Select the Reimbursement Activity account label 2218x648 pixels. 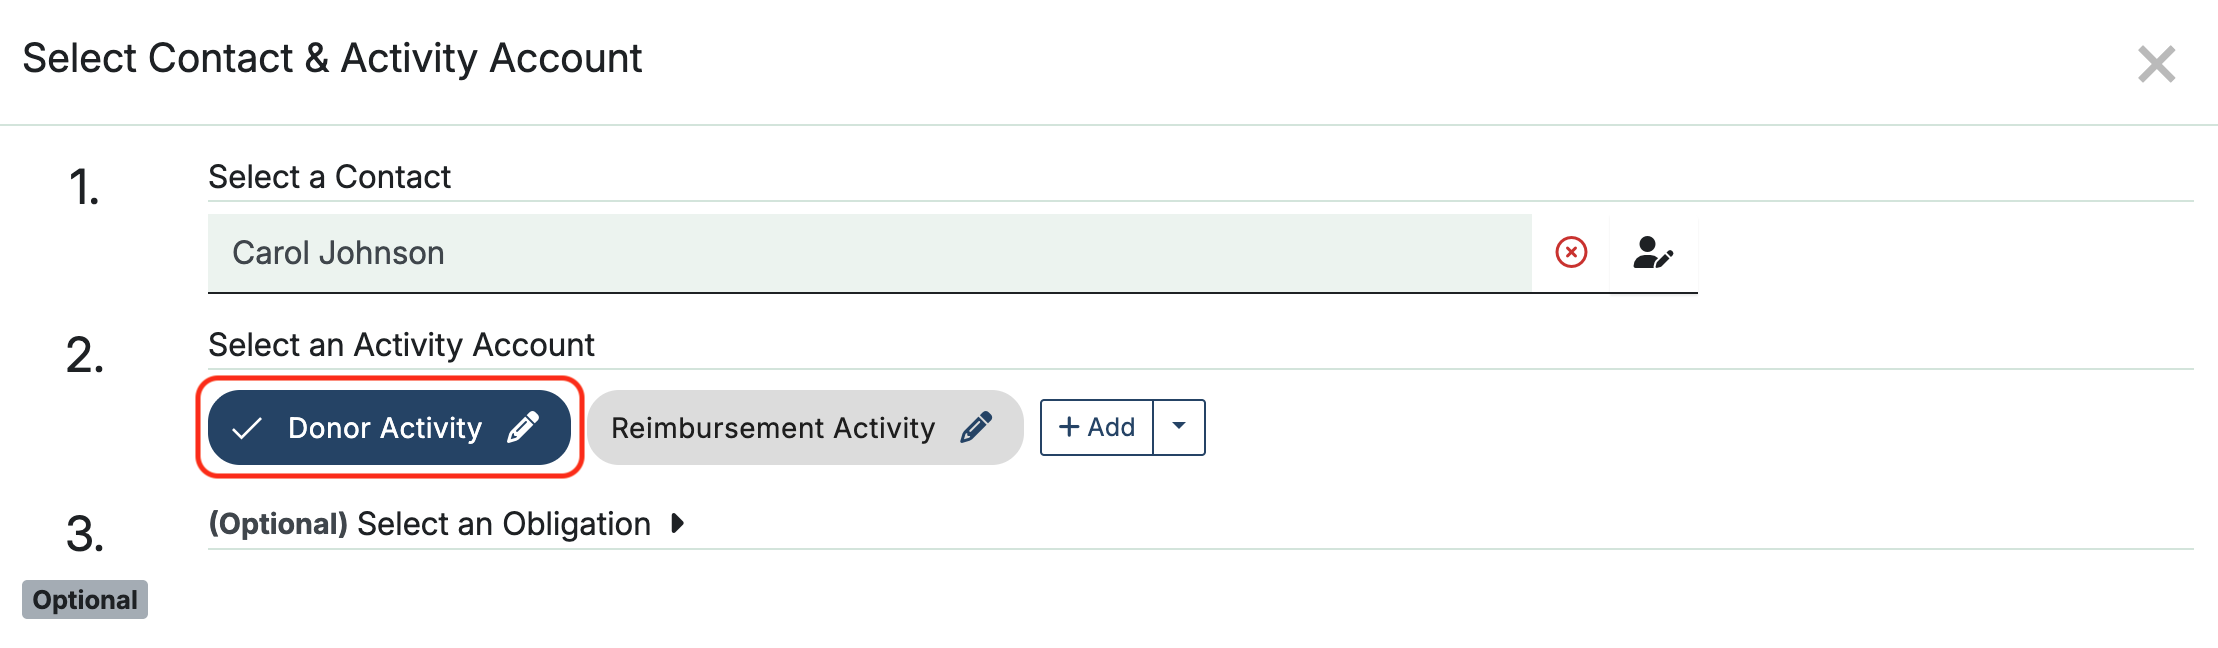pos(772,428)
